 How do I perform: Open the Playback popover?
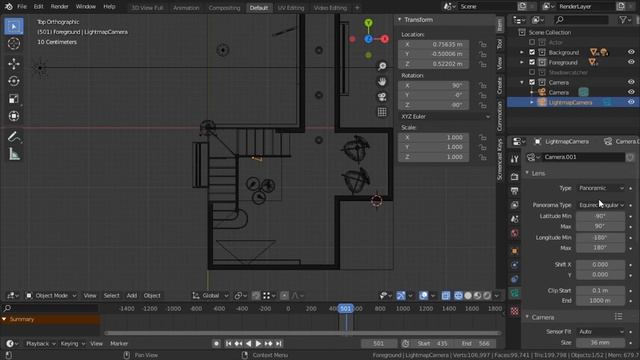[40, 344]
